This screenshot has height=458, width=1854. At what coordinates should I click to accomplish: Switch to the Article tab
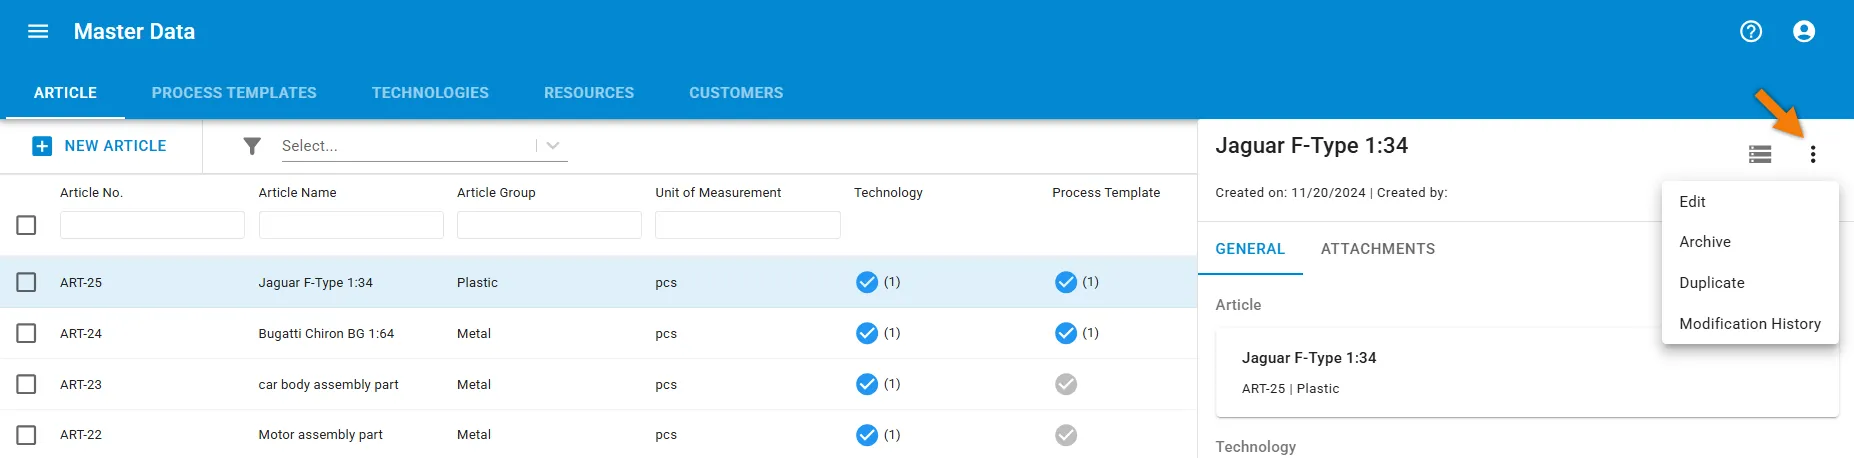65,93
